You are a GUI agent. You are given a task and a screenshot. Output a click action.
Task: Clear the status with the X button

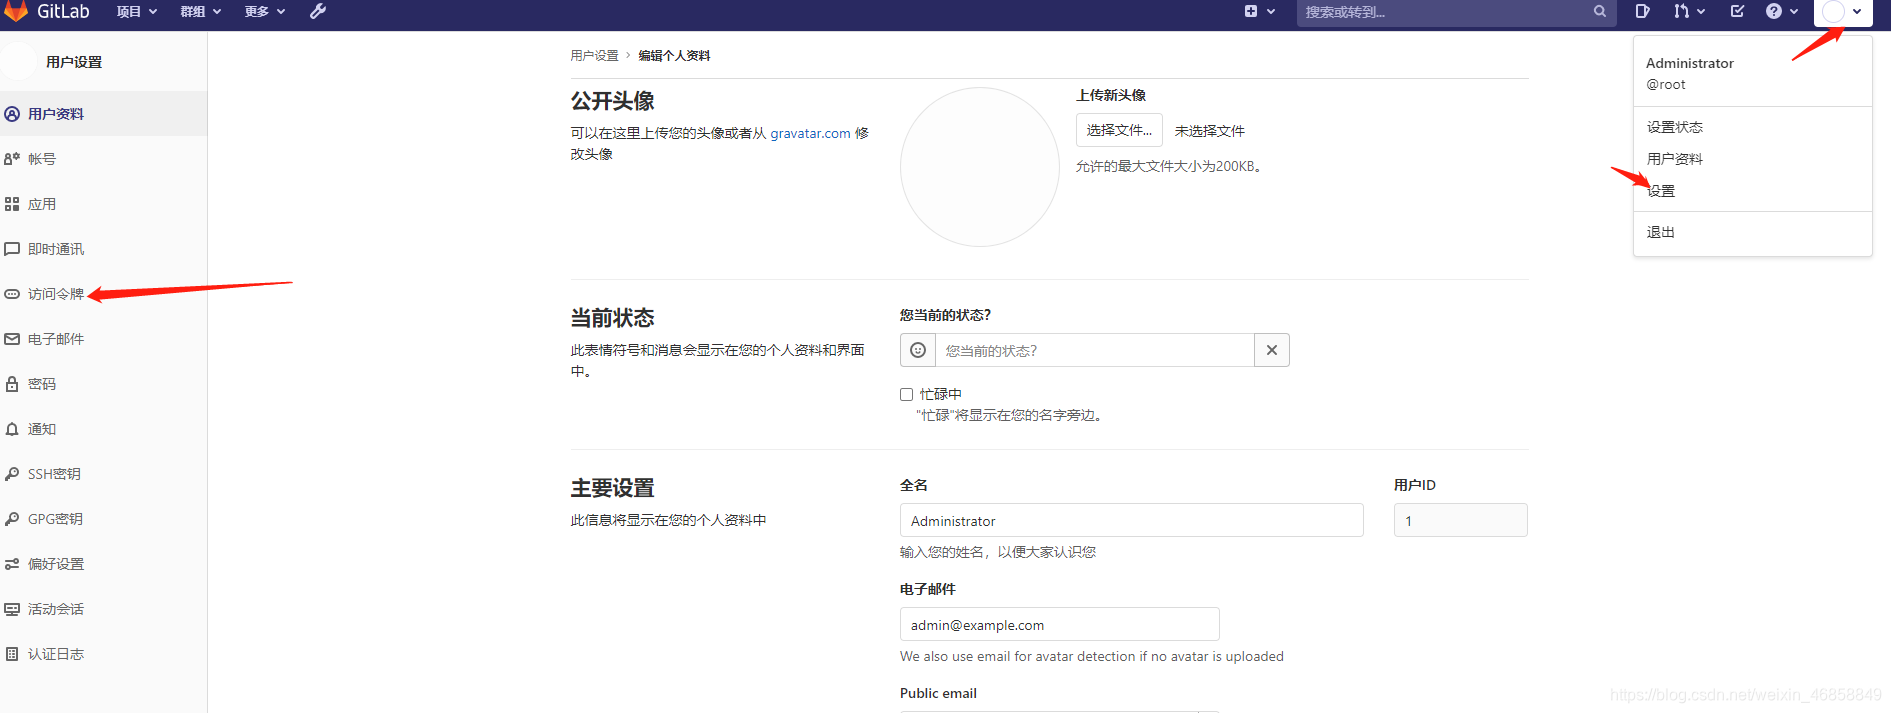pyautogui.click(x=1272, y=350)
